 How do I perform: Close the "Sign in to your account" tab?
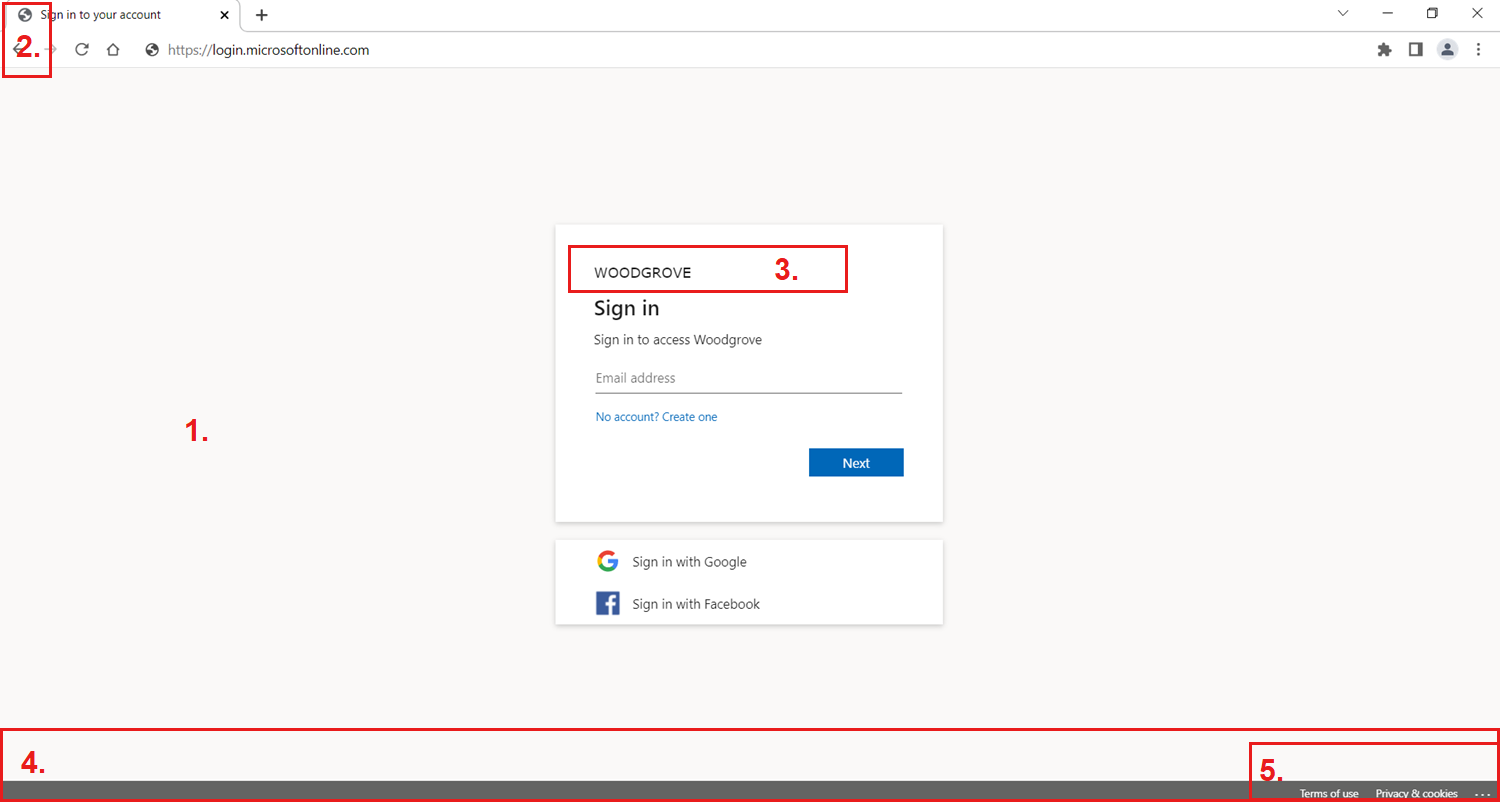(x=224, y=15)
